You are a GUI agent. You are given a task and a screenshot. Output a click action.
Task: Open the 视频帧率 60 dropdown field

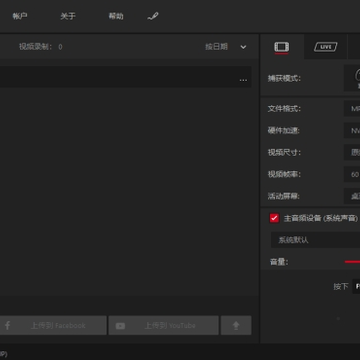click(352, 174)
